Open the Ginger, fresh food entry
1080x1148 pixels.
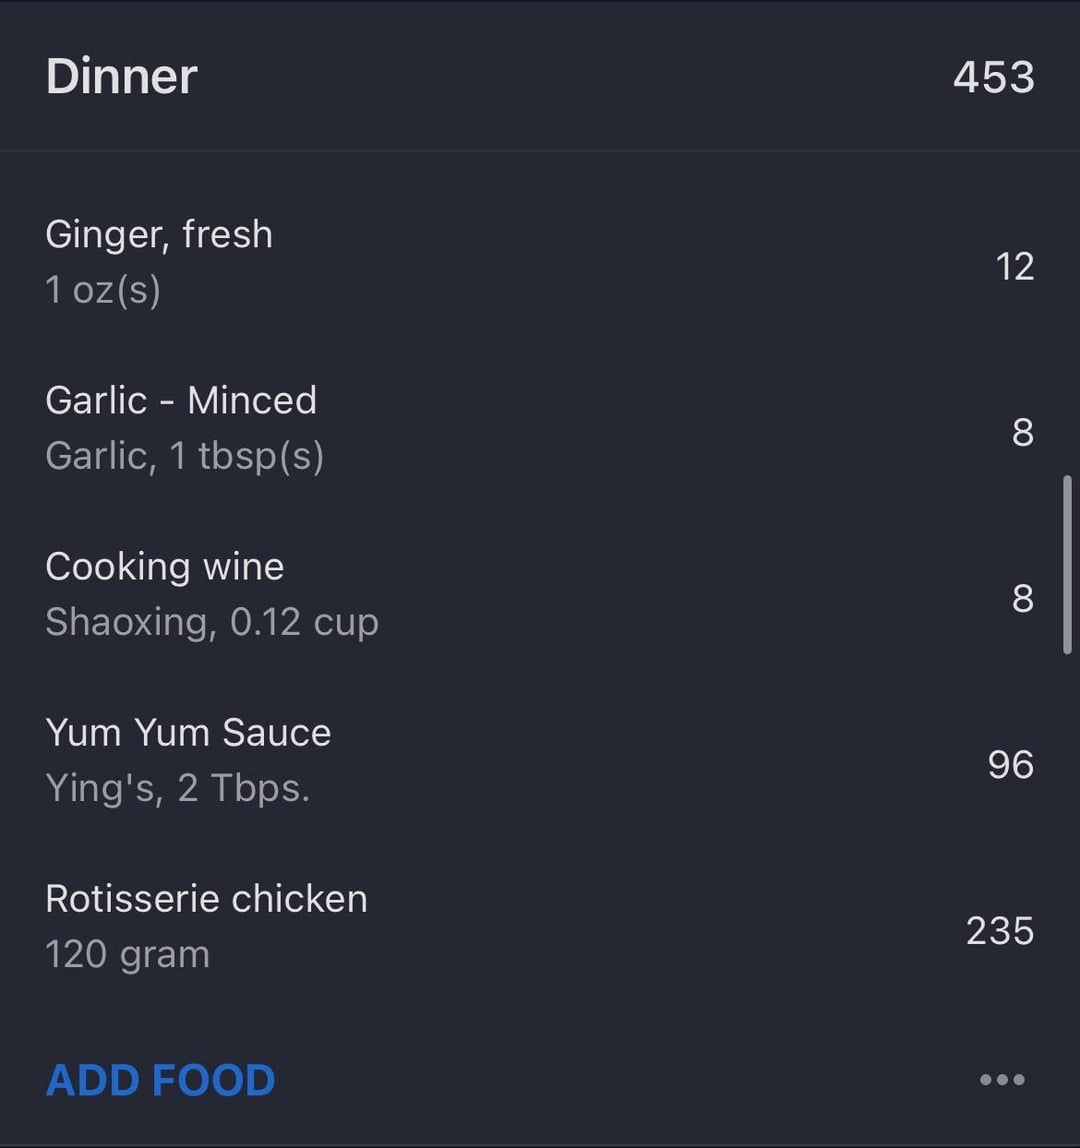coord(159,234)
